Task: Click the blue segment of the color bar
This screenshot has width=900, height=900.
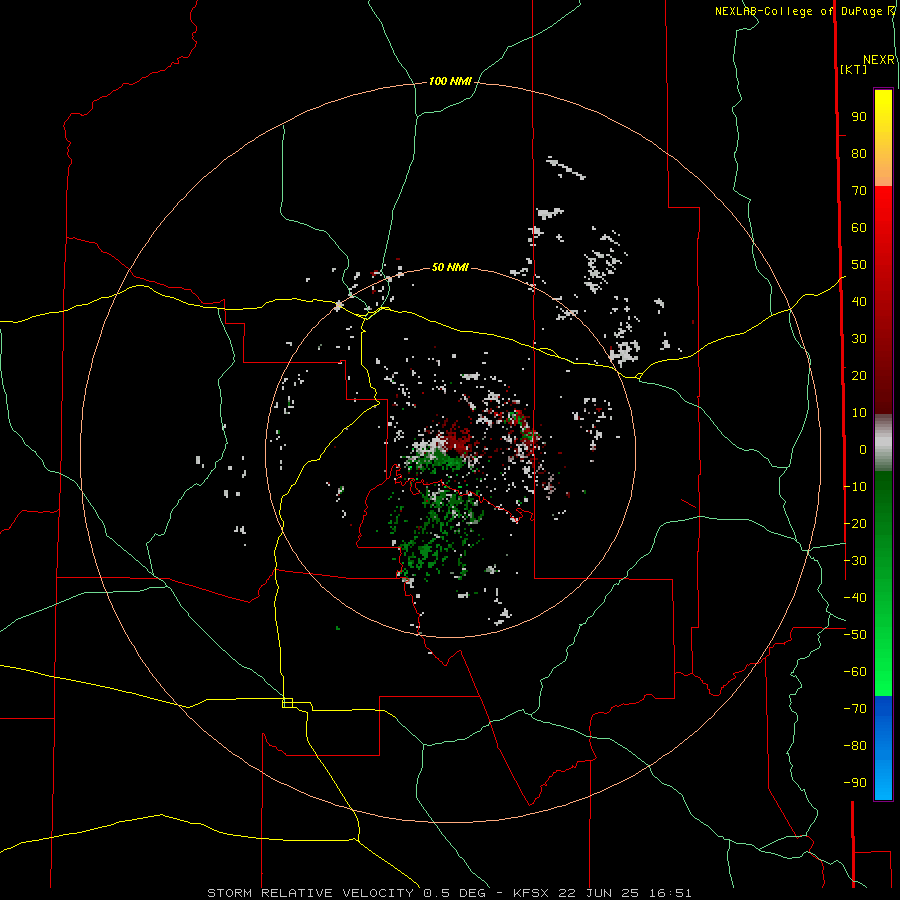Action: coord(883,746)
